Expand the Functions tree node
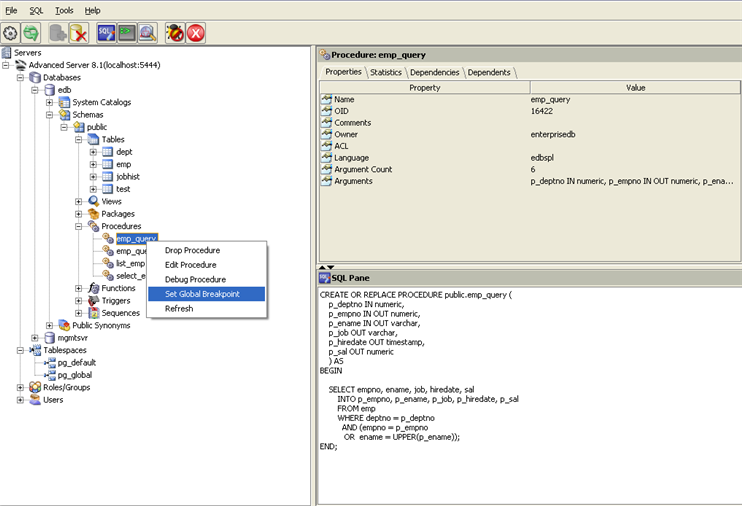Image resolution: width=742 pixels, height=506 pixels. (x=79, y=288)
